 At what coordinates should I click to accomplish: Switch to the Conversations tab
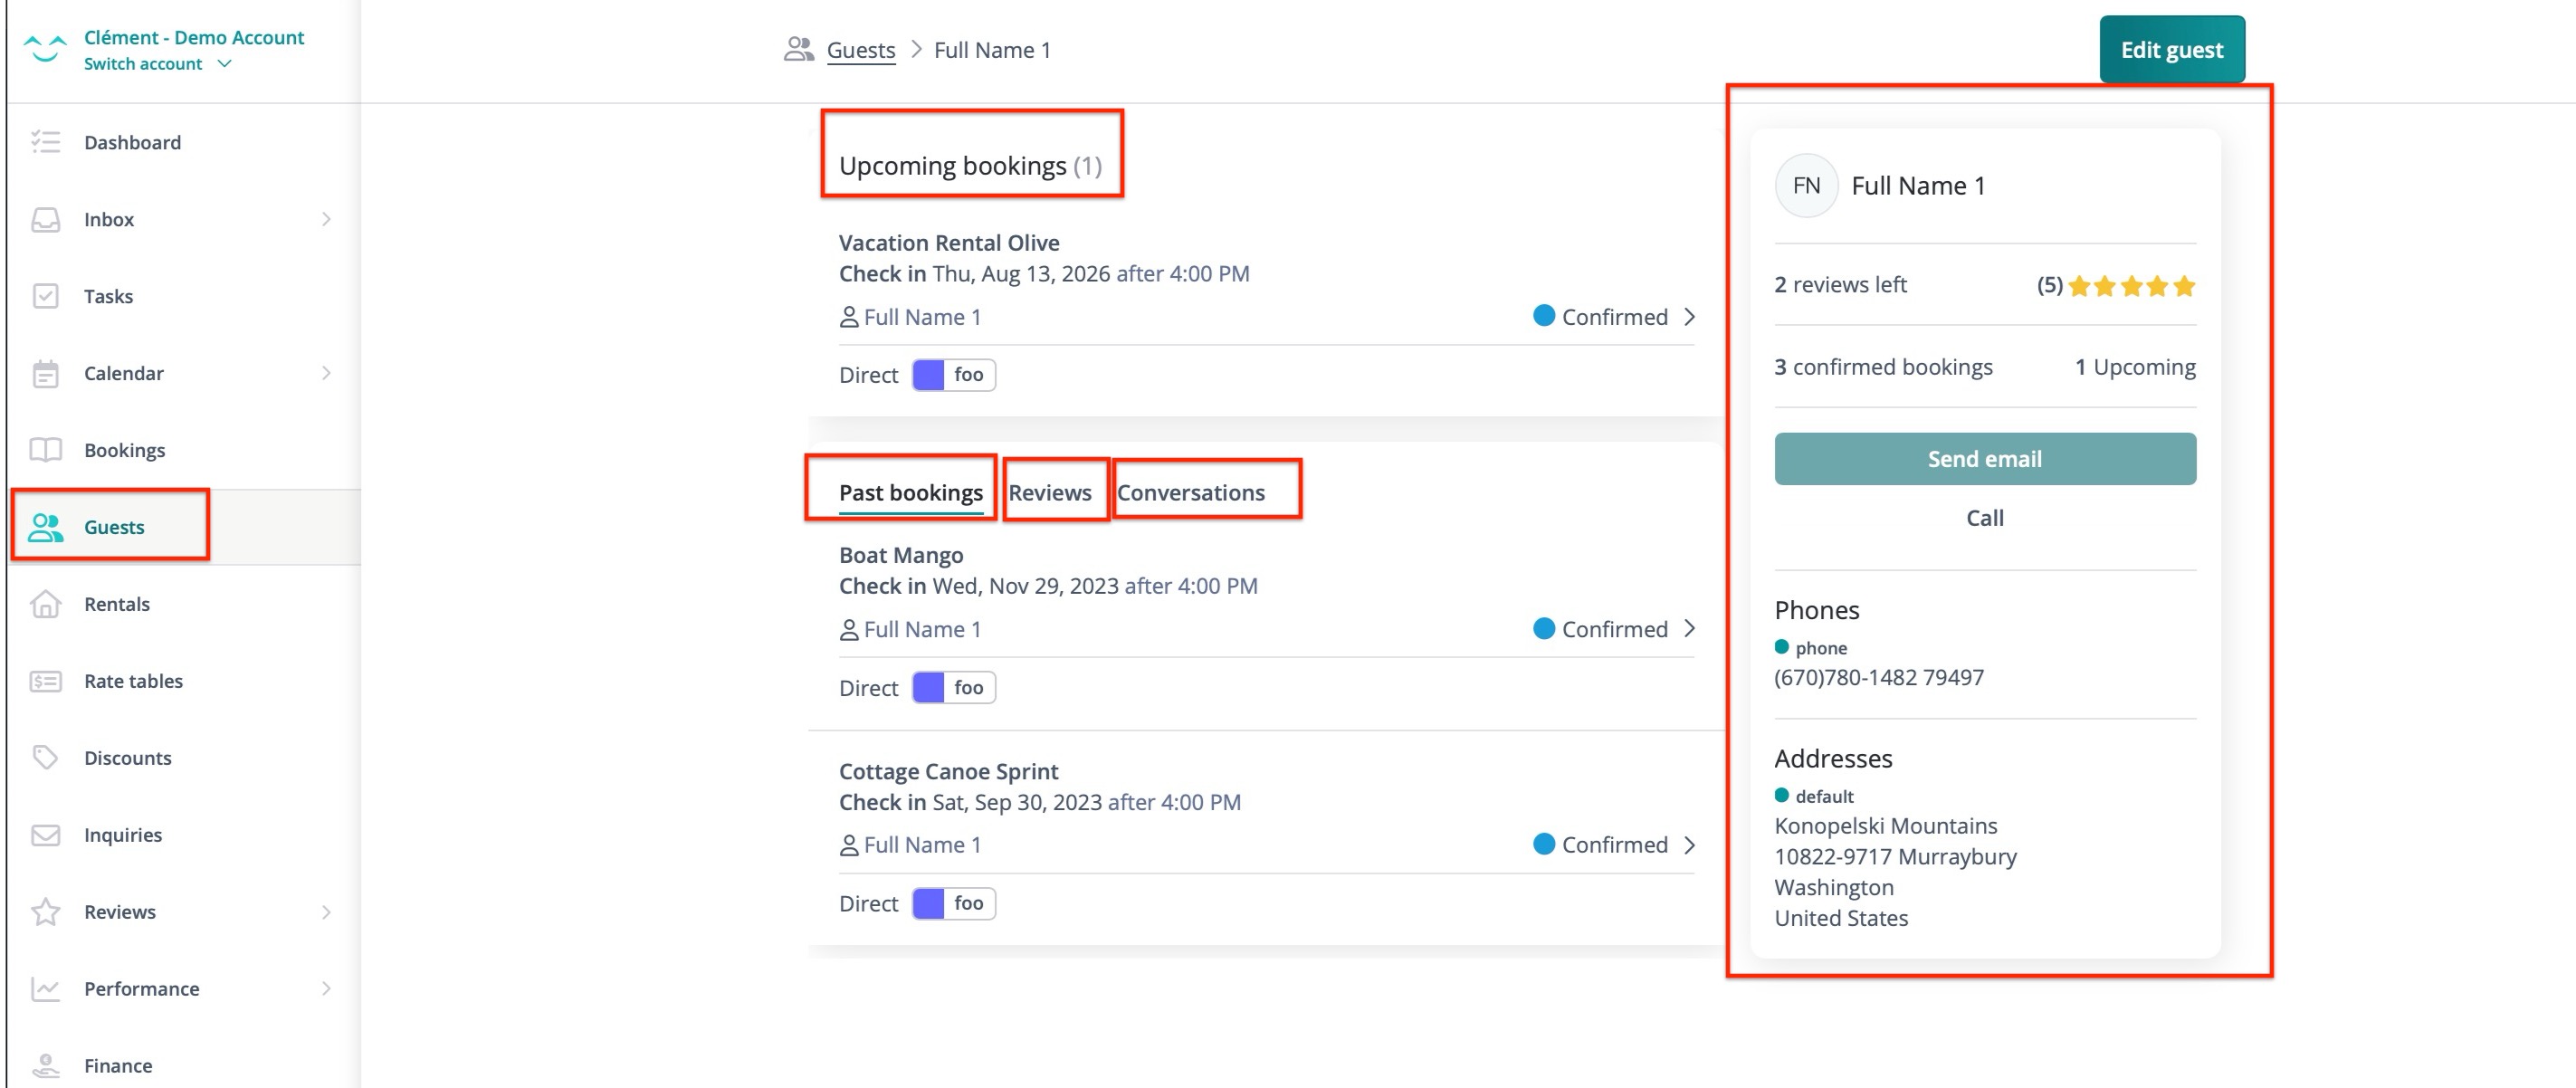[x=1190, y=492]
